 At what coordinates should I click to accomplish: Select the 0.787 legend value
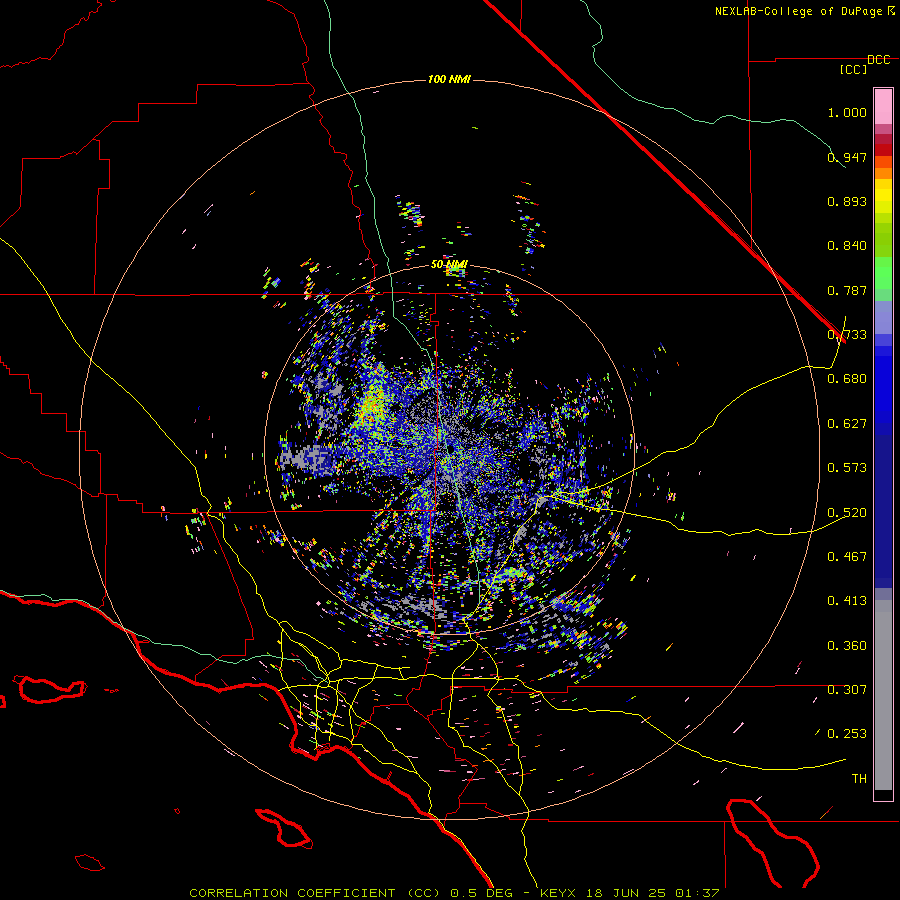coord(847,290)
